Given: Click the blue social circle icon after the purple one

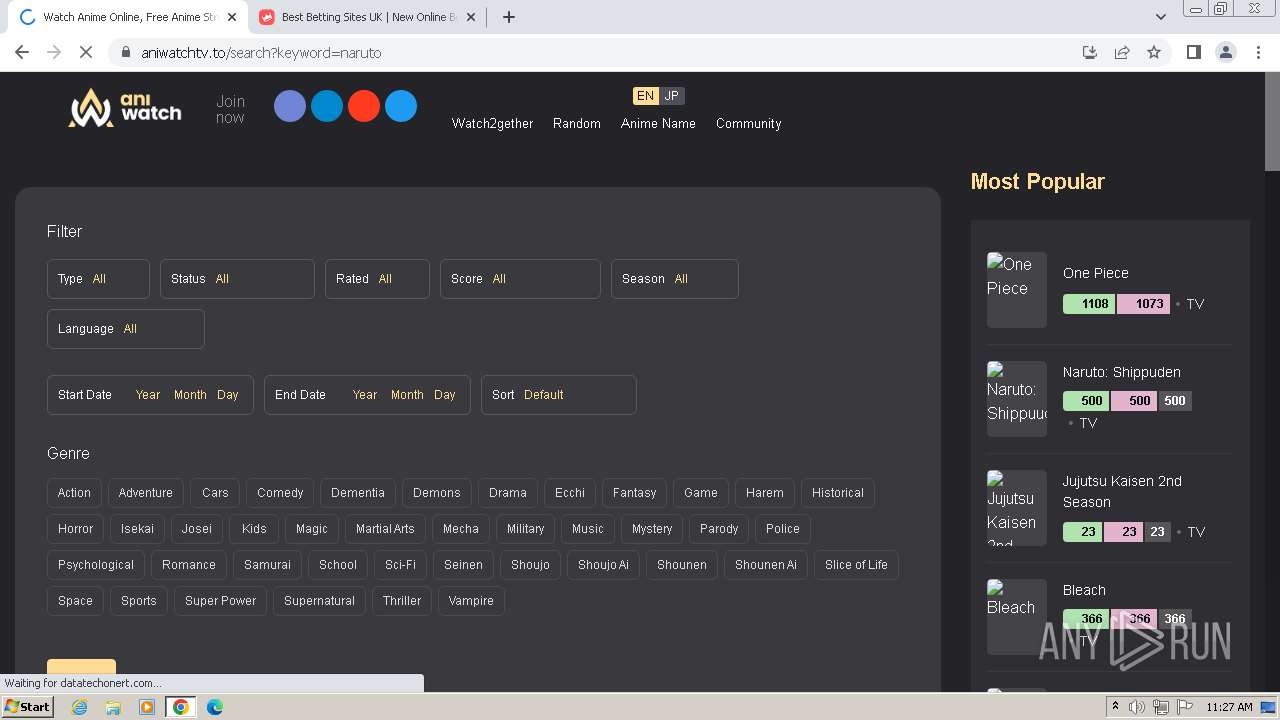Looking at the screenshot, I should pyautogui.click(x=327, y=106).
